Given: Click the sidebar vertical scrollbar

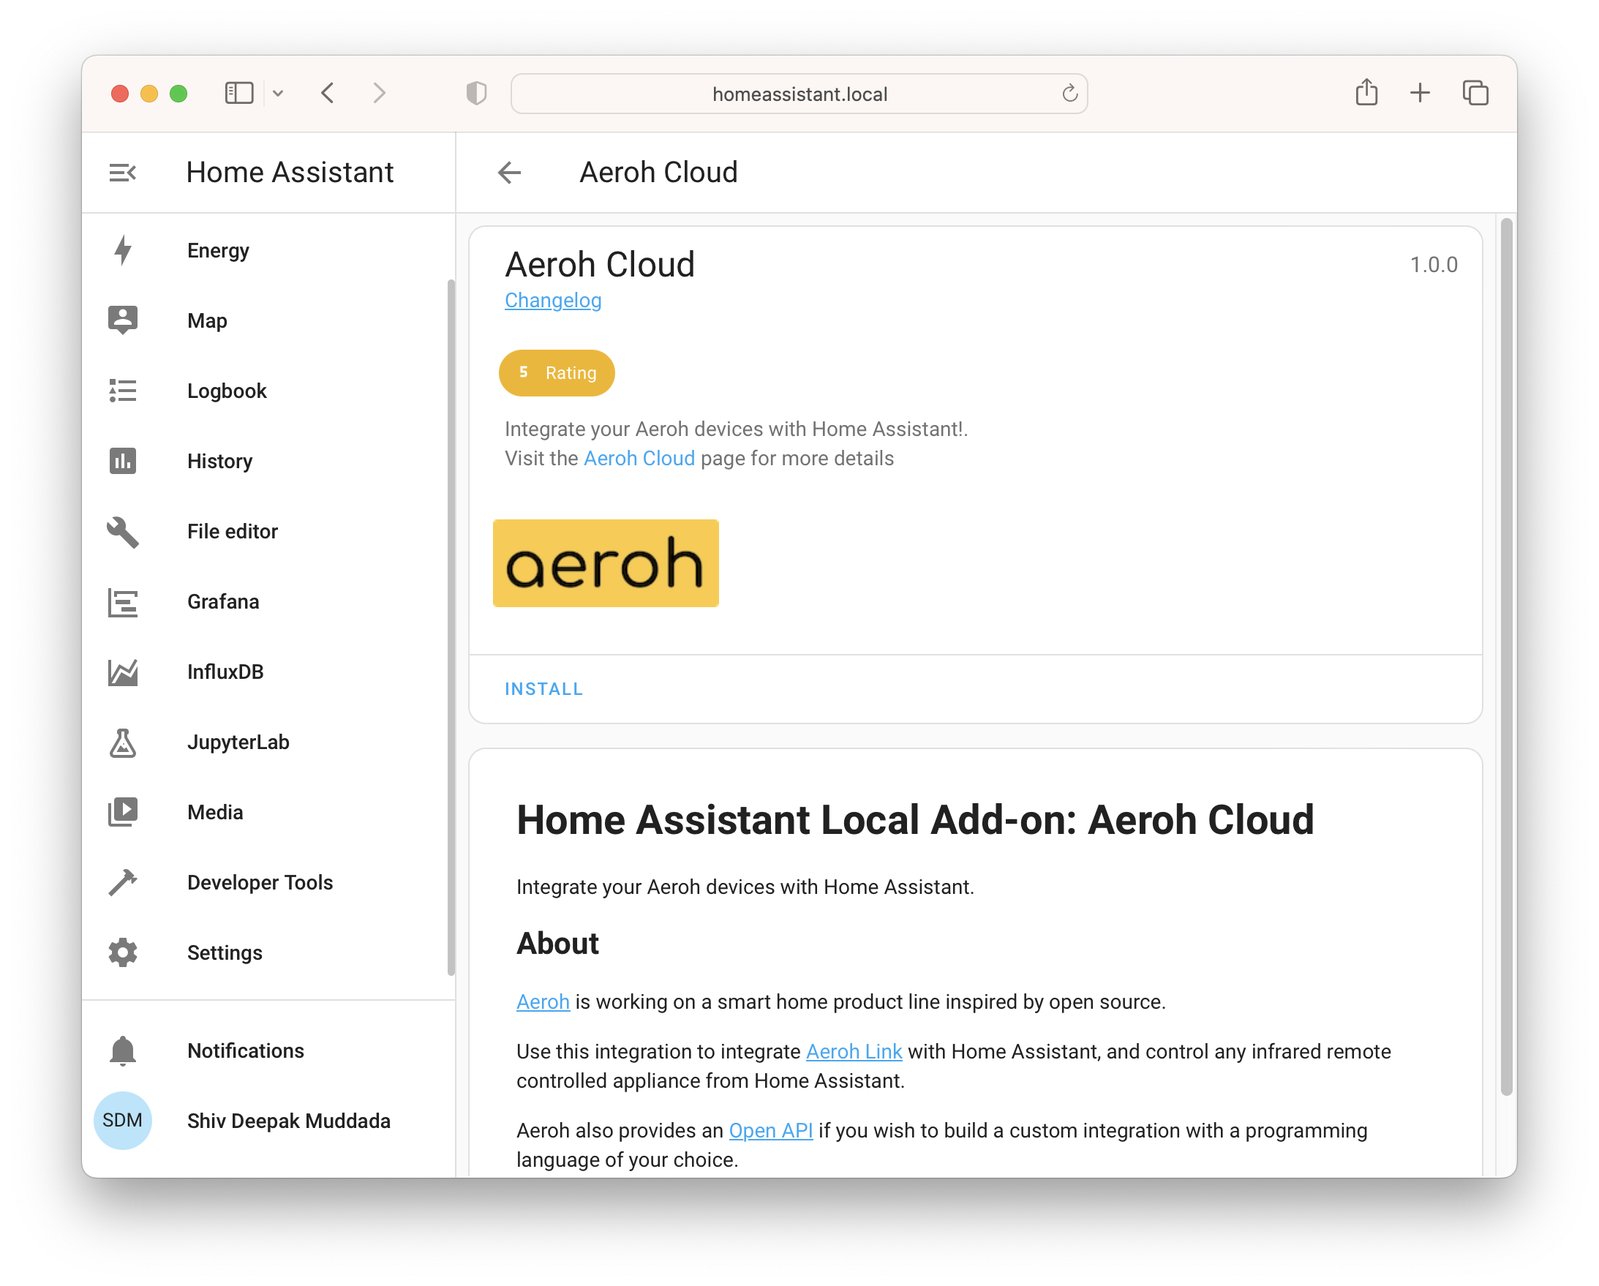Looking at the screenshot, I should click(451, 627).
